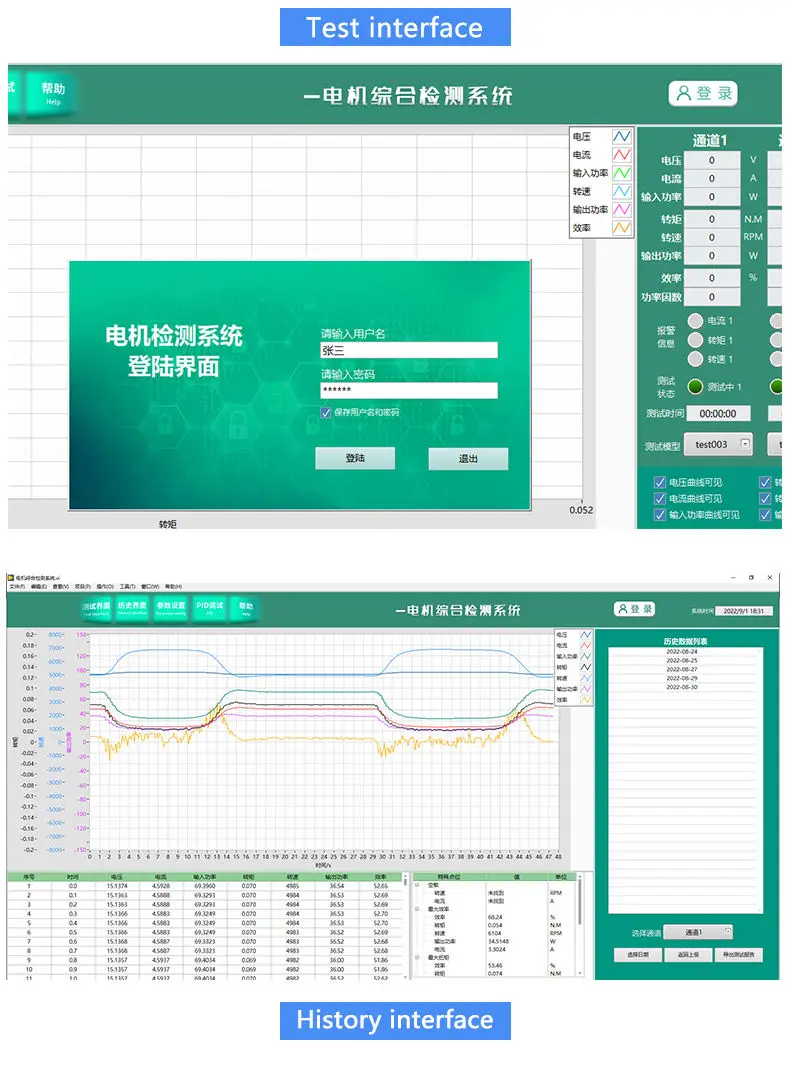Collapse the 最大效率 tree node

pos(417,909)
